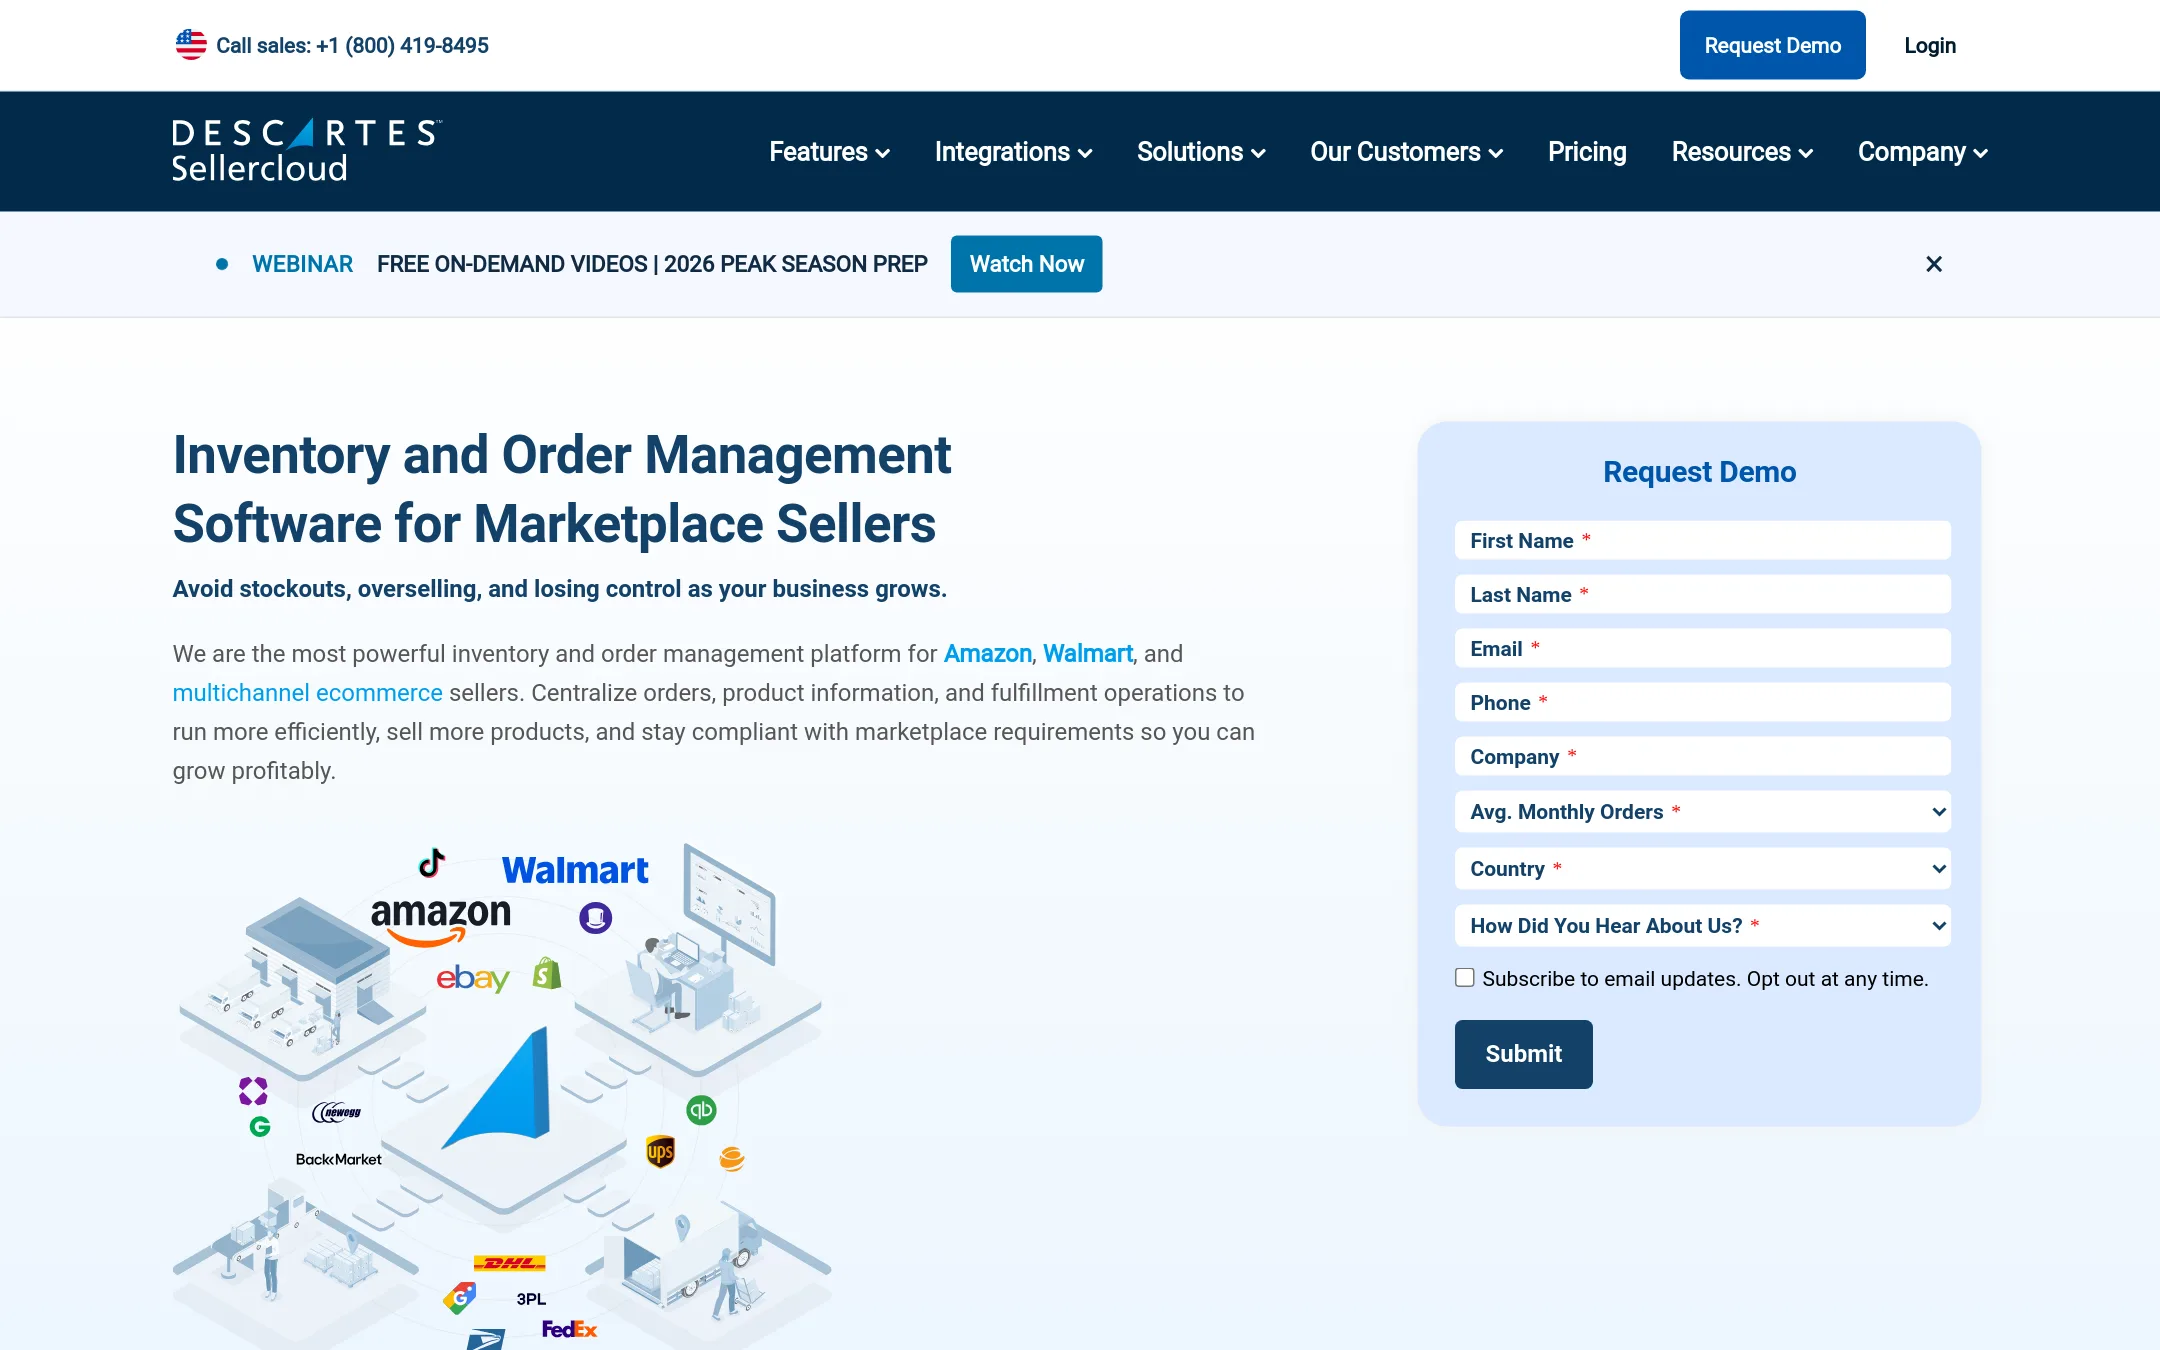Click the US flag icon
Viewport: 2160px width, 1350px height.
tap(191, 45)
